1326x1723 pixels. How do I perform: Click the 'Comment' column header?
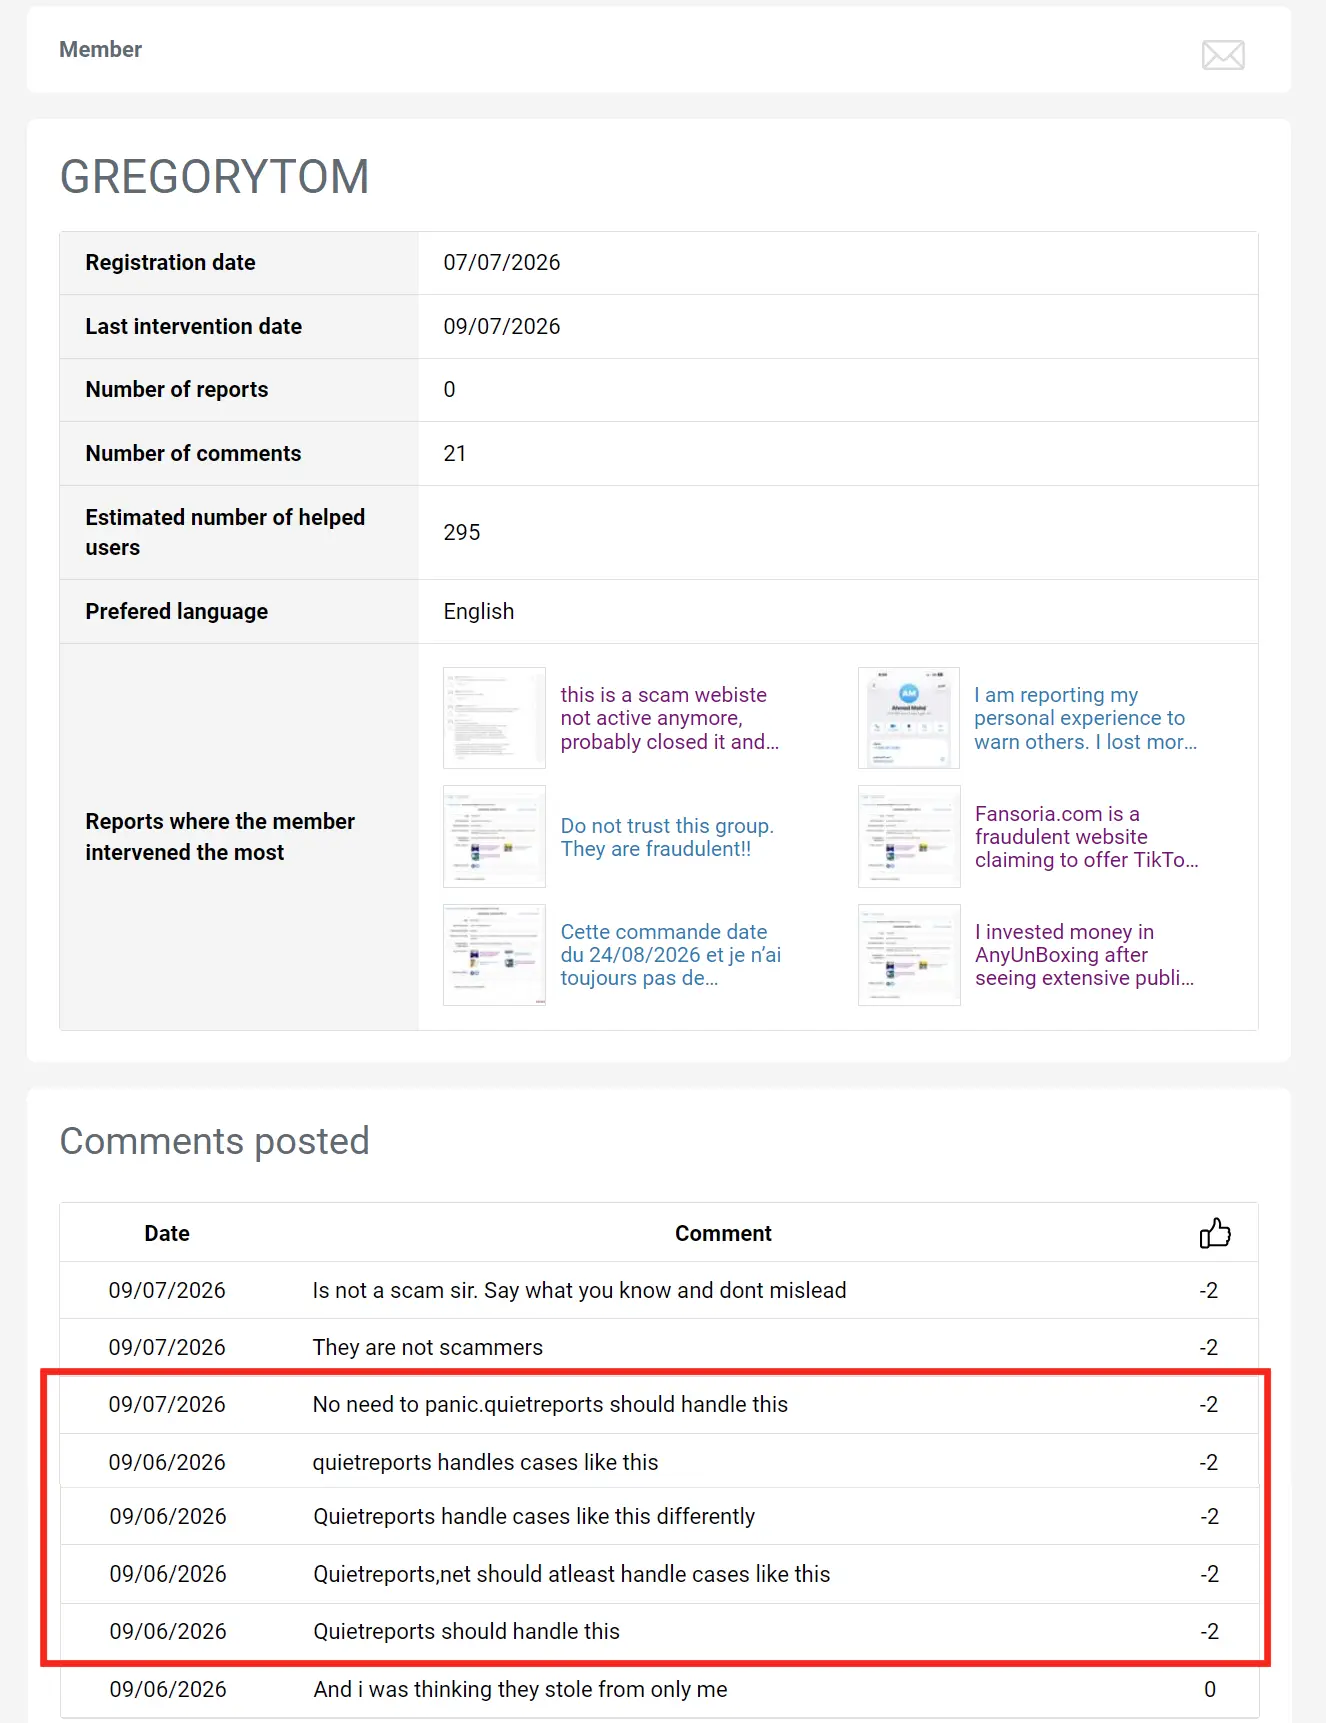723,1233
